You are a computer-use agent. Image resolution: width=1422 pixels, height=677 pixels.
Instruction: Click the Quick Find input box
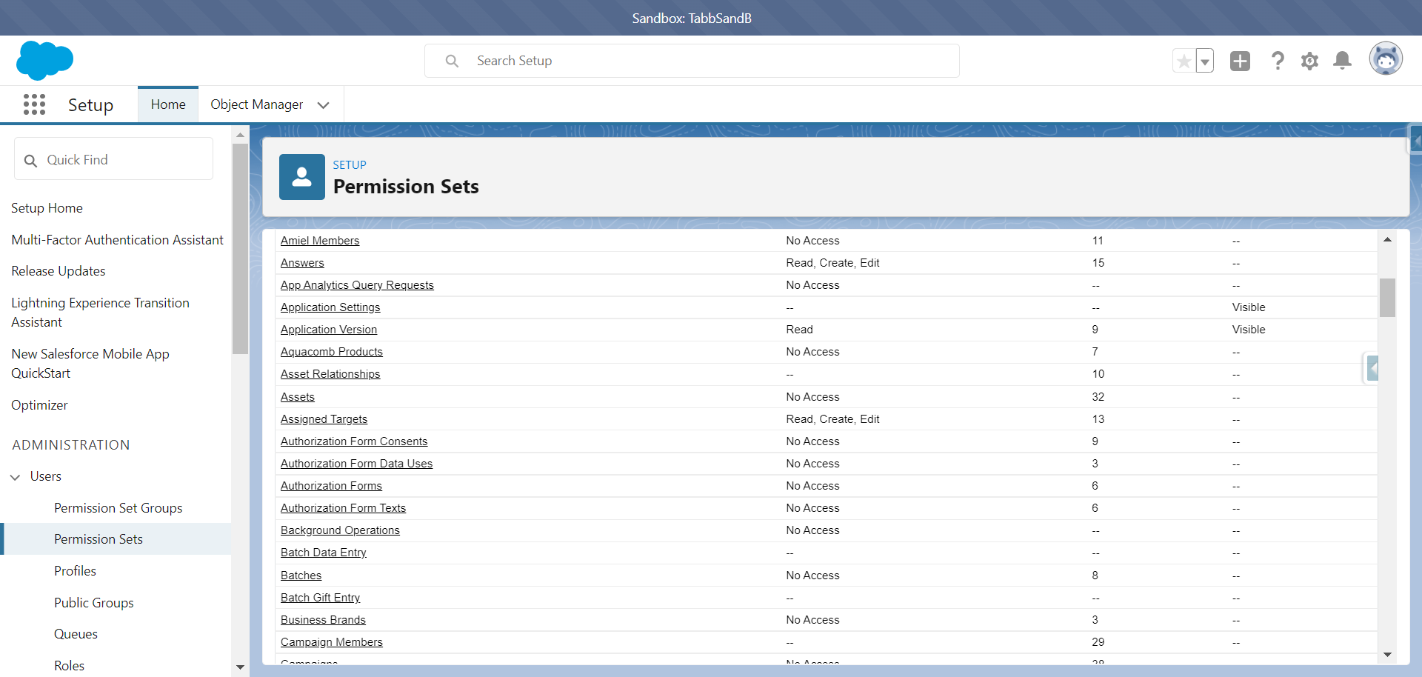coord(114,160)
